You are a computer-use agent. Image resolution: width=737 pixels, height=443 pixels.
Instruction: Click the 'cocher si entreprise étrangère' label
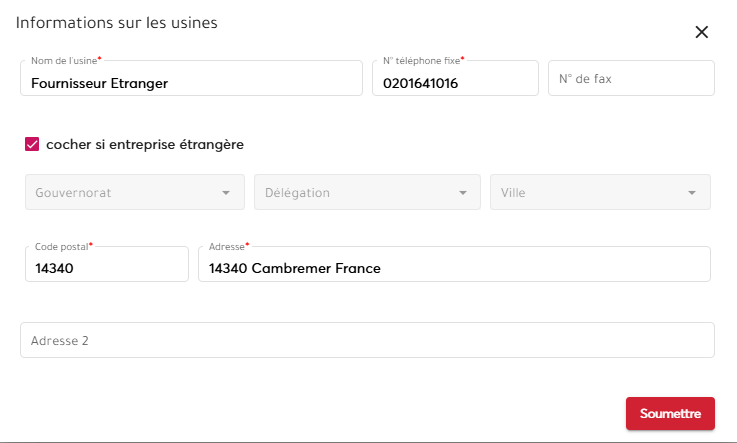tap(145, 144)
